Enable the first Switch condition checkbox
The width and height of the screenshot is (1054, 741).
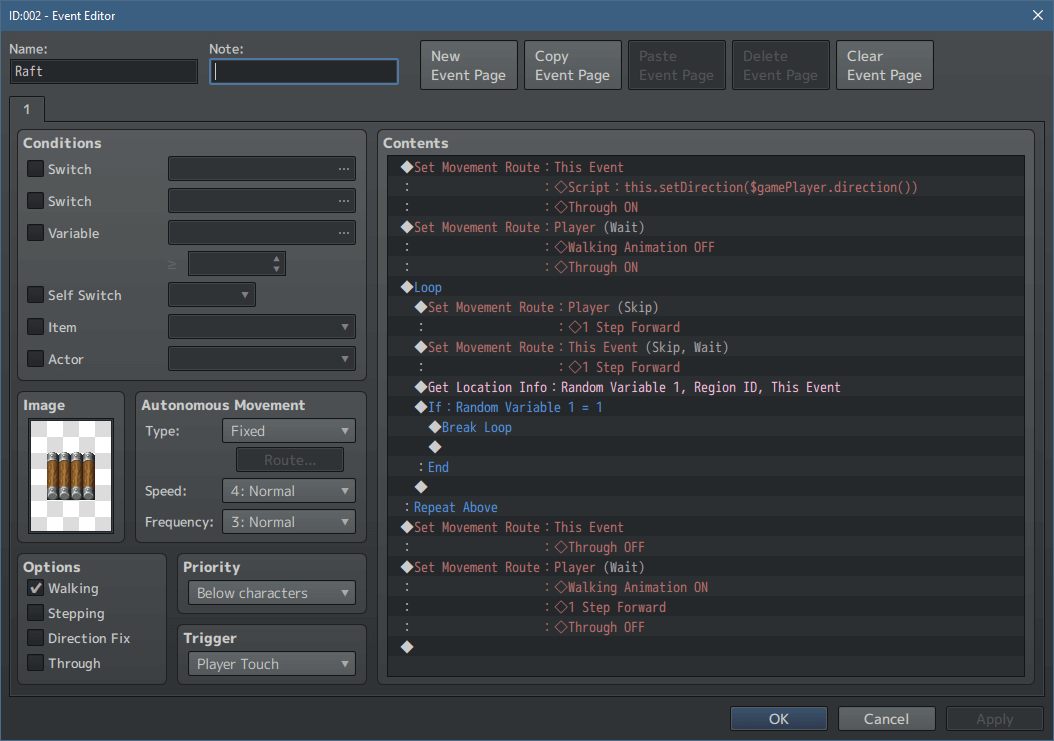36,169
